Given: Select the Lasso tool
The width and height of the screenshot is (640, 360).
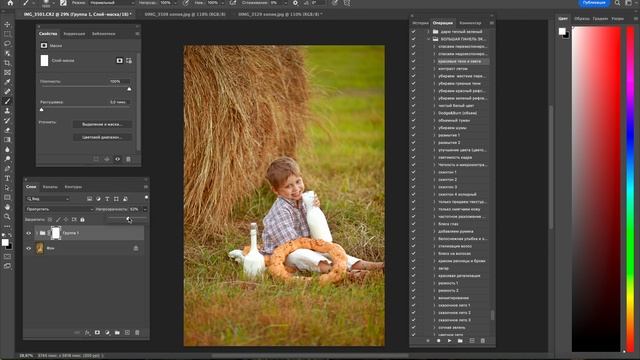Looking at the screenshot, I should [7, 44].
